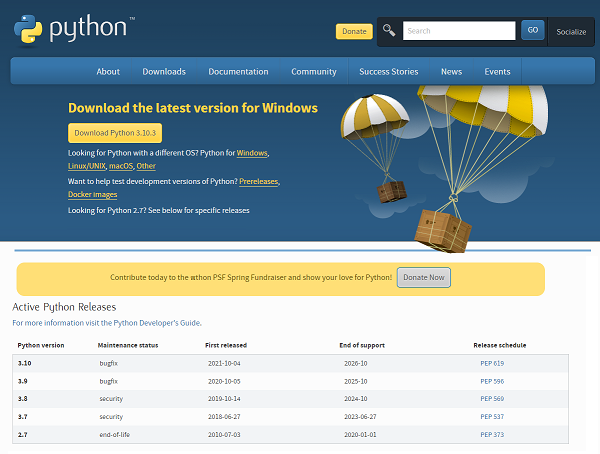Open PEP 569 release schedule
Screen dimensions: 600x454
click(492, 399)
